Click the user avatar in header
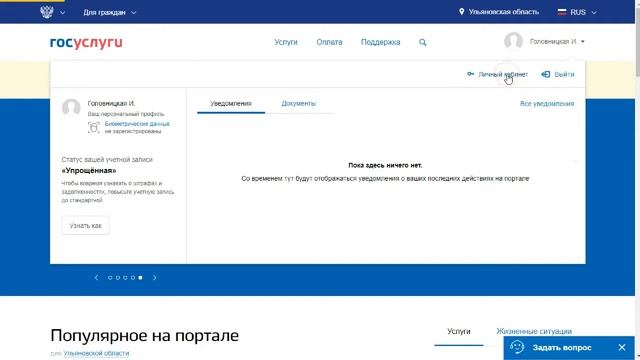The image size is (640, 360). [513, 41]
